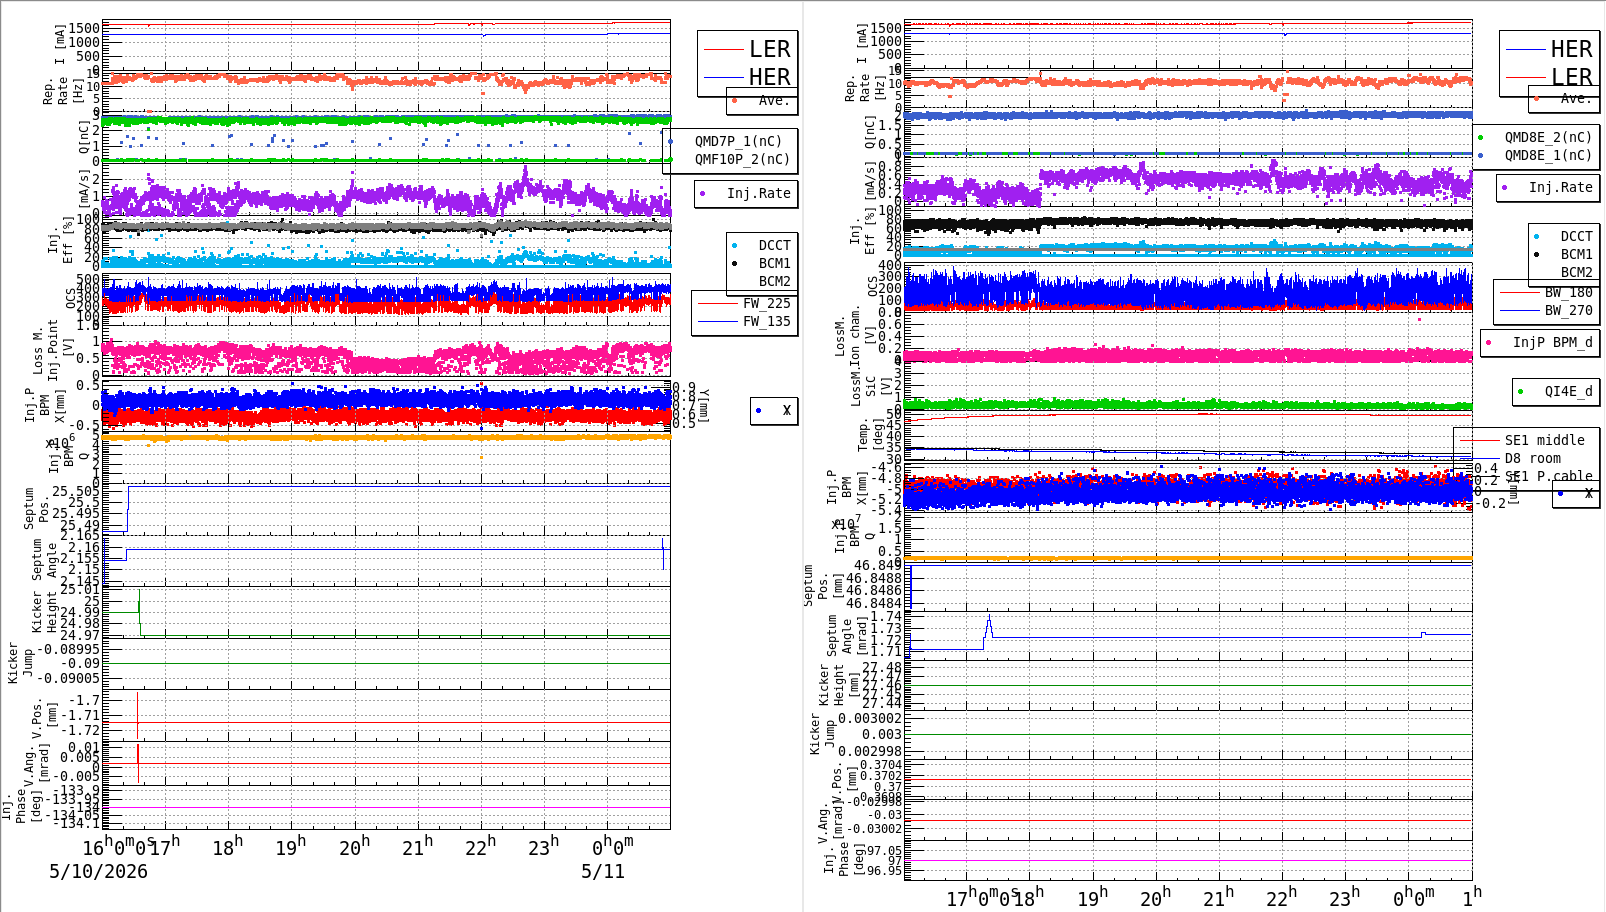
Task: Click Inj.Rate legend in right plot
Action: [1548, 187]
